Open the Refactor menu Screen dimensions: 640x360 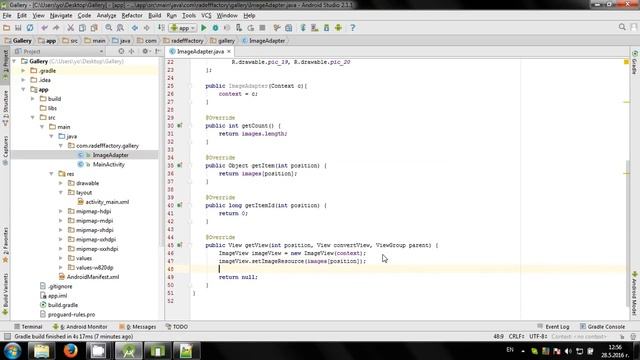(x=132, y=16)
